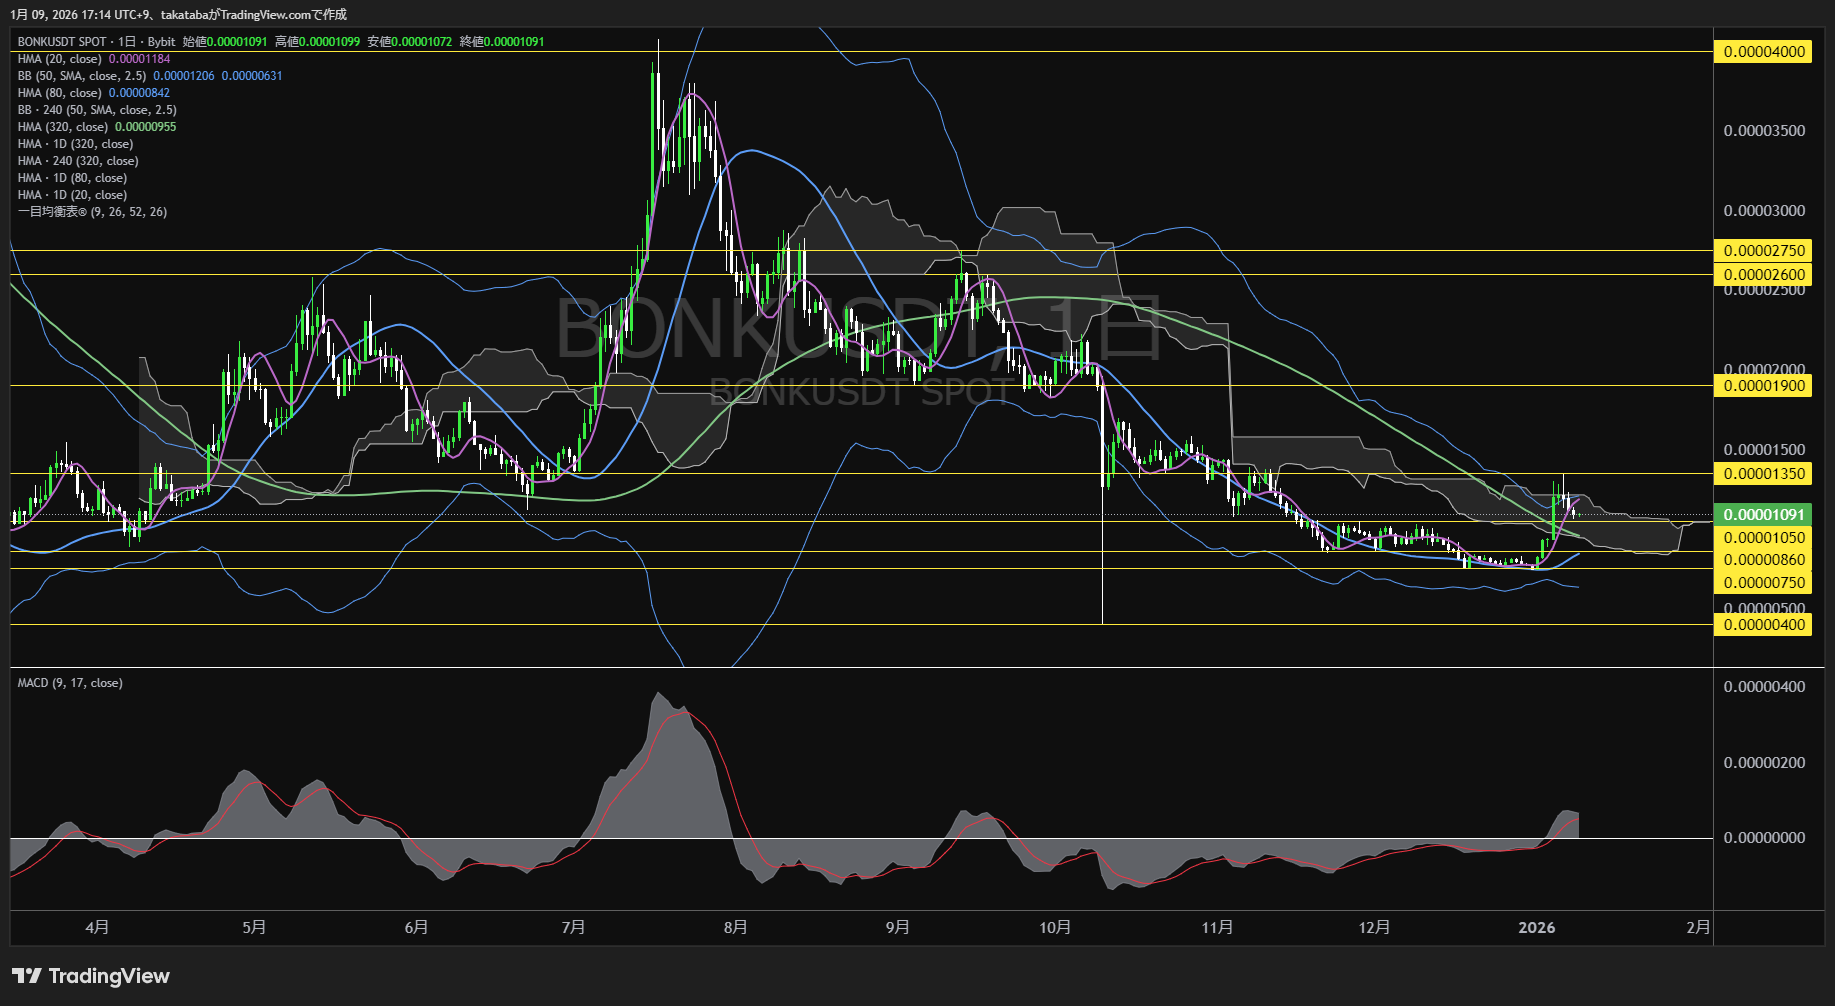
Task: Open the 一目均衡表 indicator legend
Action: pos(92,212)
